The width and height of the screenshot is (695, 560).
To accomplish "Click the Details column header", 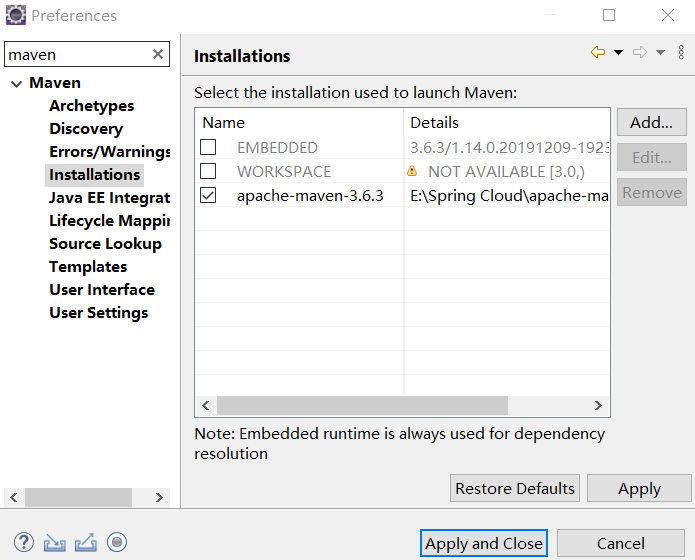I will 507,122.
